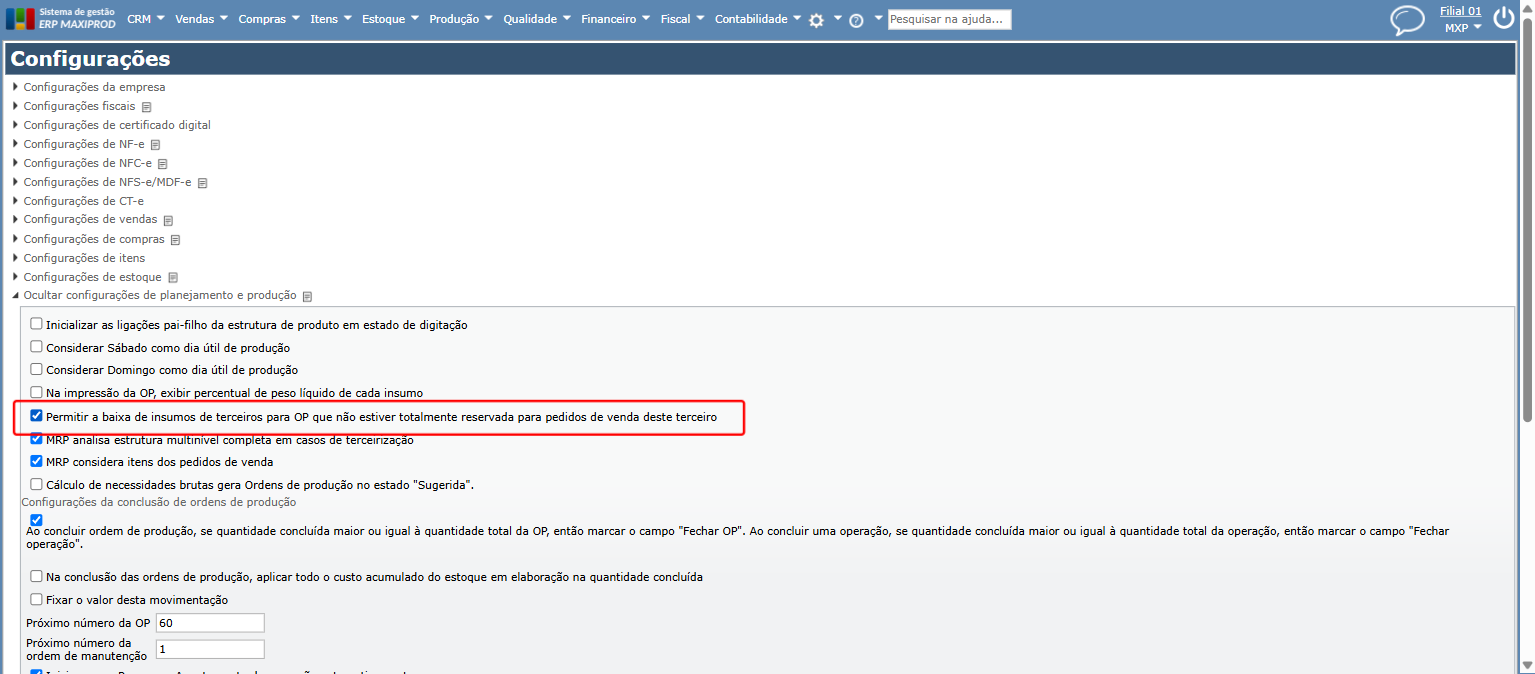Screen dimensions: 1535x674
Task: Open the Financeiro menu
Action: (615, 19)
